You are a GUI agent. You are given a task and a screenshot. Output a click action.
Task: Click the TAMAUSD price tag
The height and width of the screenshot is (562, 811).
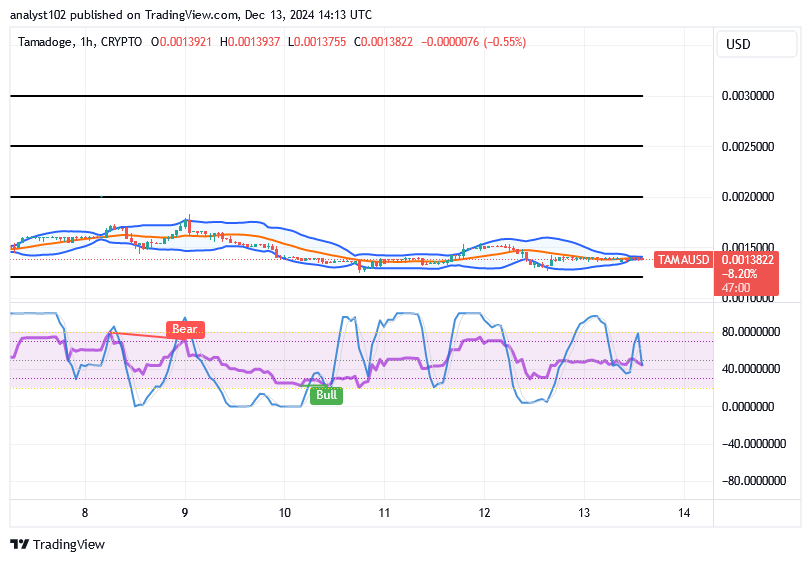683,260
